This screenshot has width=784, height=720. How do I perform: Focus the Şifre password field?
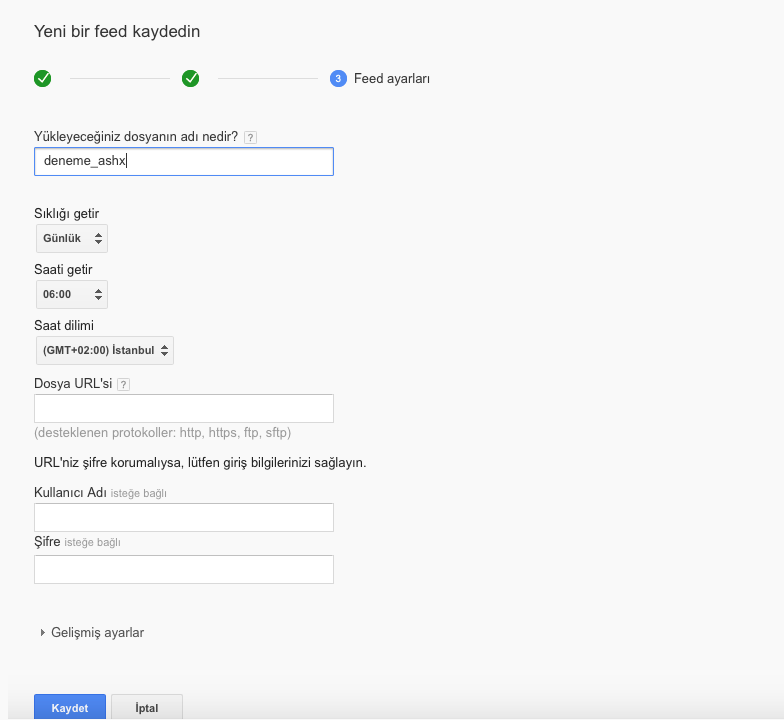pos(184,570)
